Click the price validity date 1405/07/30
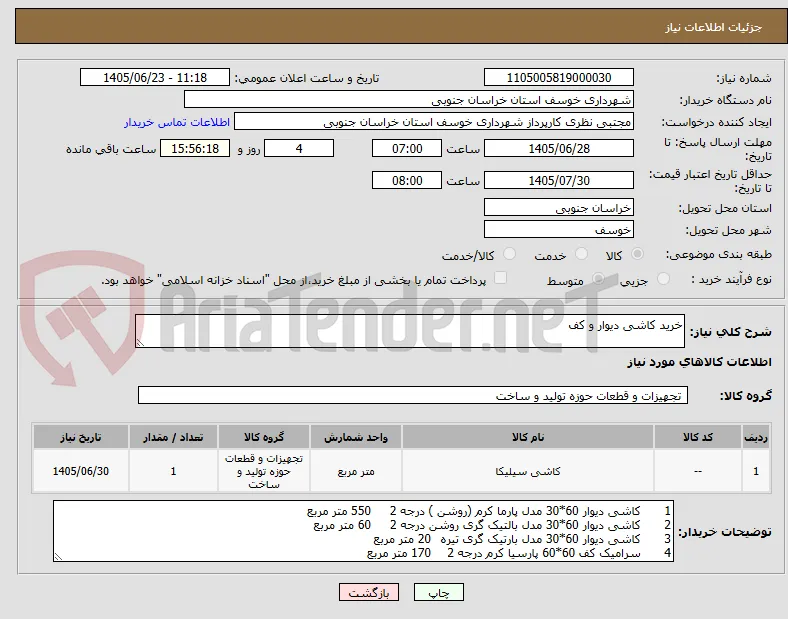Image resolution: width=788 pixels, height=619 pixels. point(559,180)
